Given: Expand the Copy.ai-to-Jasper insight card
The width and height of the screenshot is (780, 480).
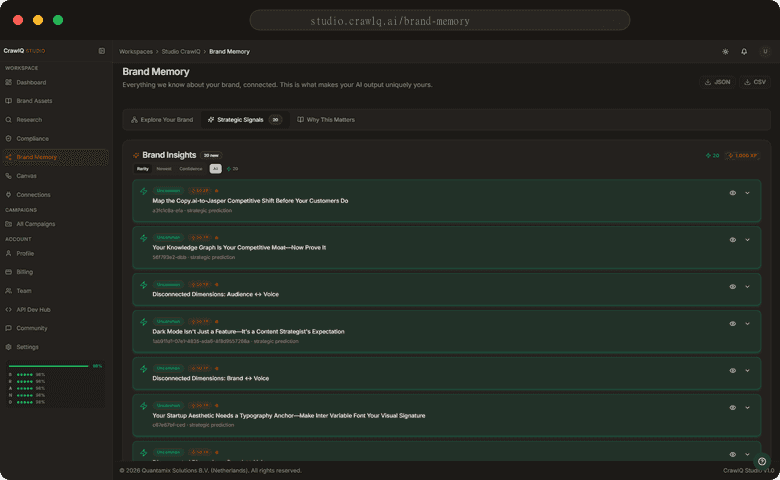Looking at the screenshot, I should point(747,193).
